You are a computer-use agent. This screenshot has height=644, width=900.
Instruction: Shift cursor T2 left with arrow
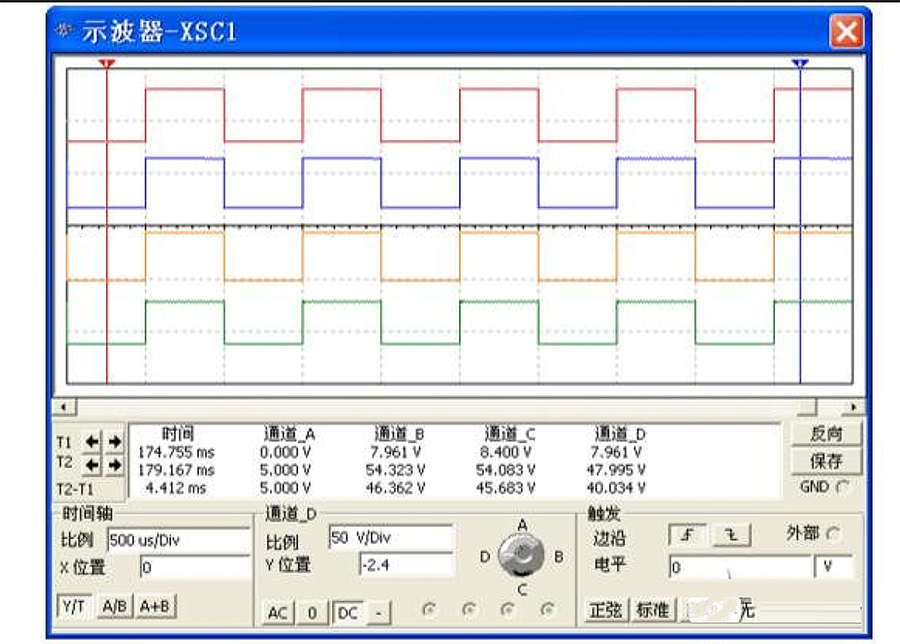pos(93,465)
